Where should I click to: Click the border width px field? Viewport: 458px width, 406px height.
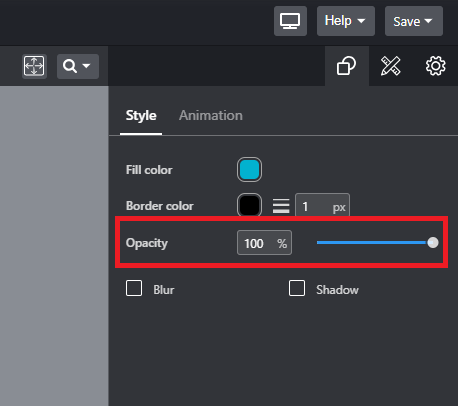click(322, 206)
